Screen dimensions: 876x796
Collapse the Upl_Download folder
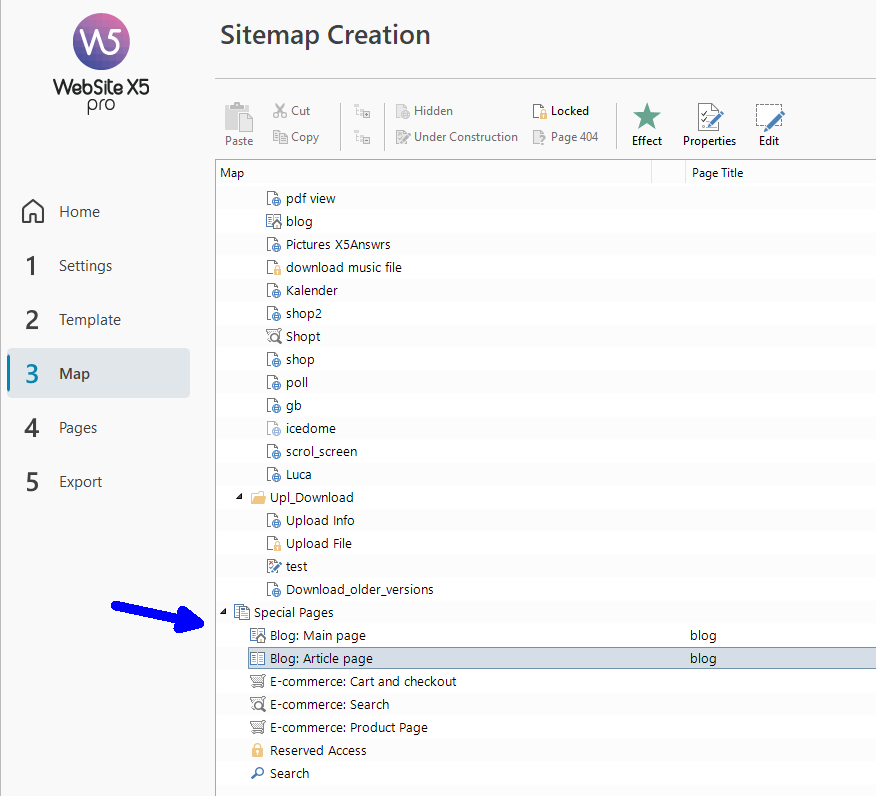239,498
